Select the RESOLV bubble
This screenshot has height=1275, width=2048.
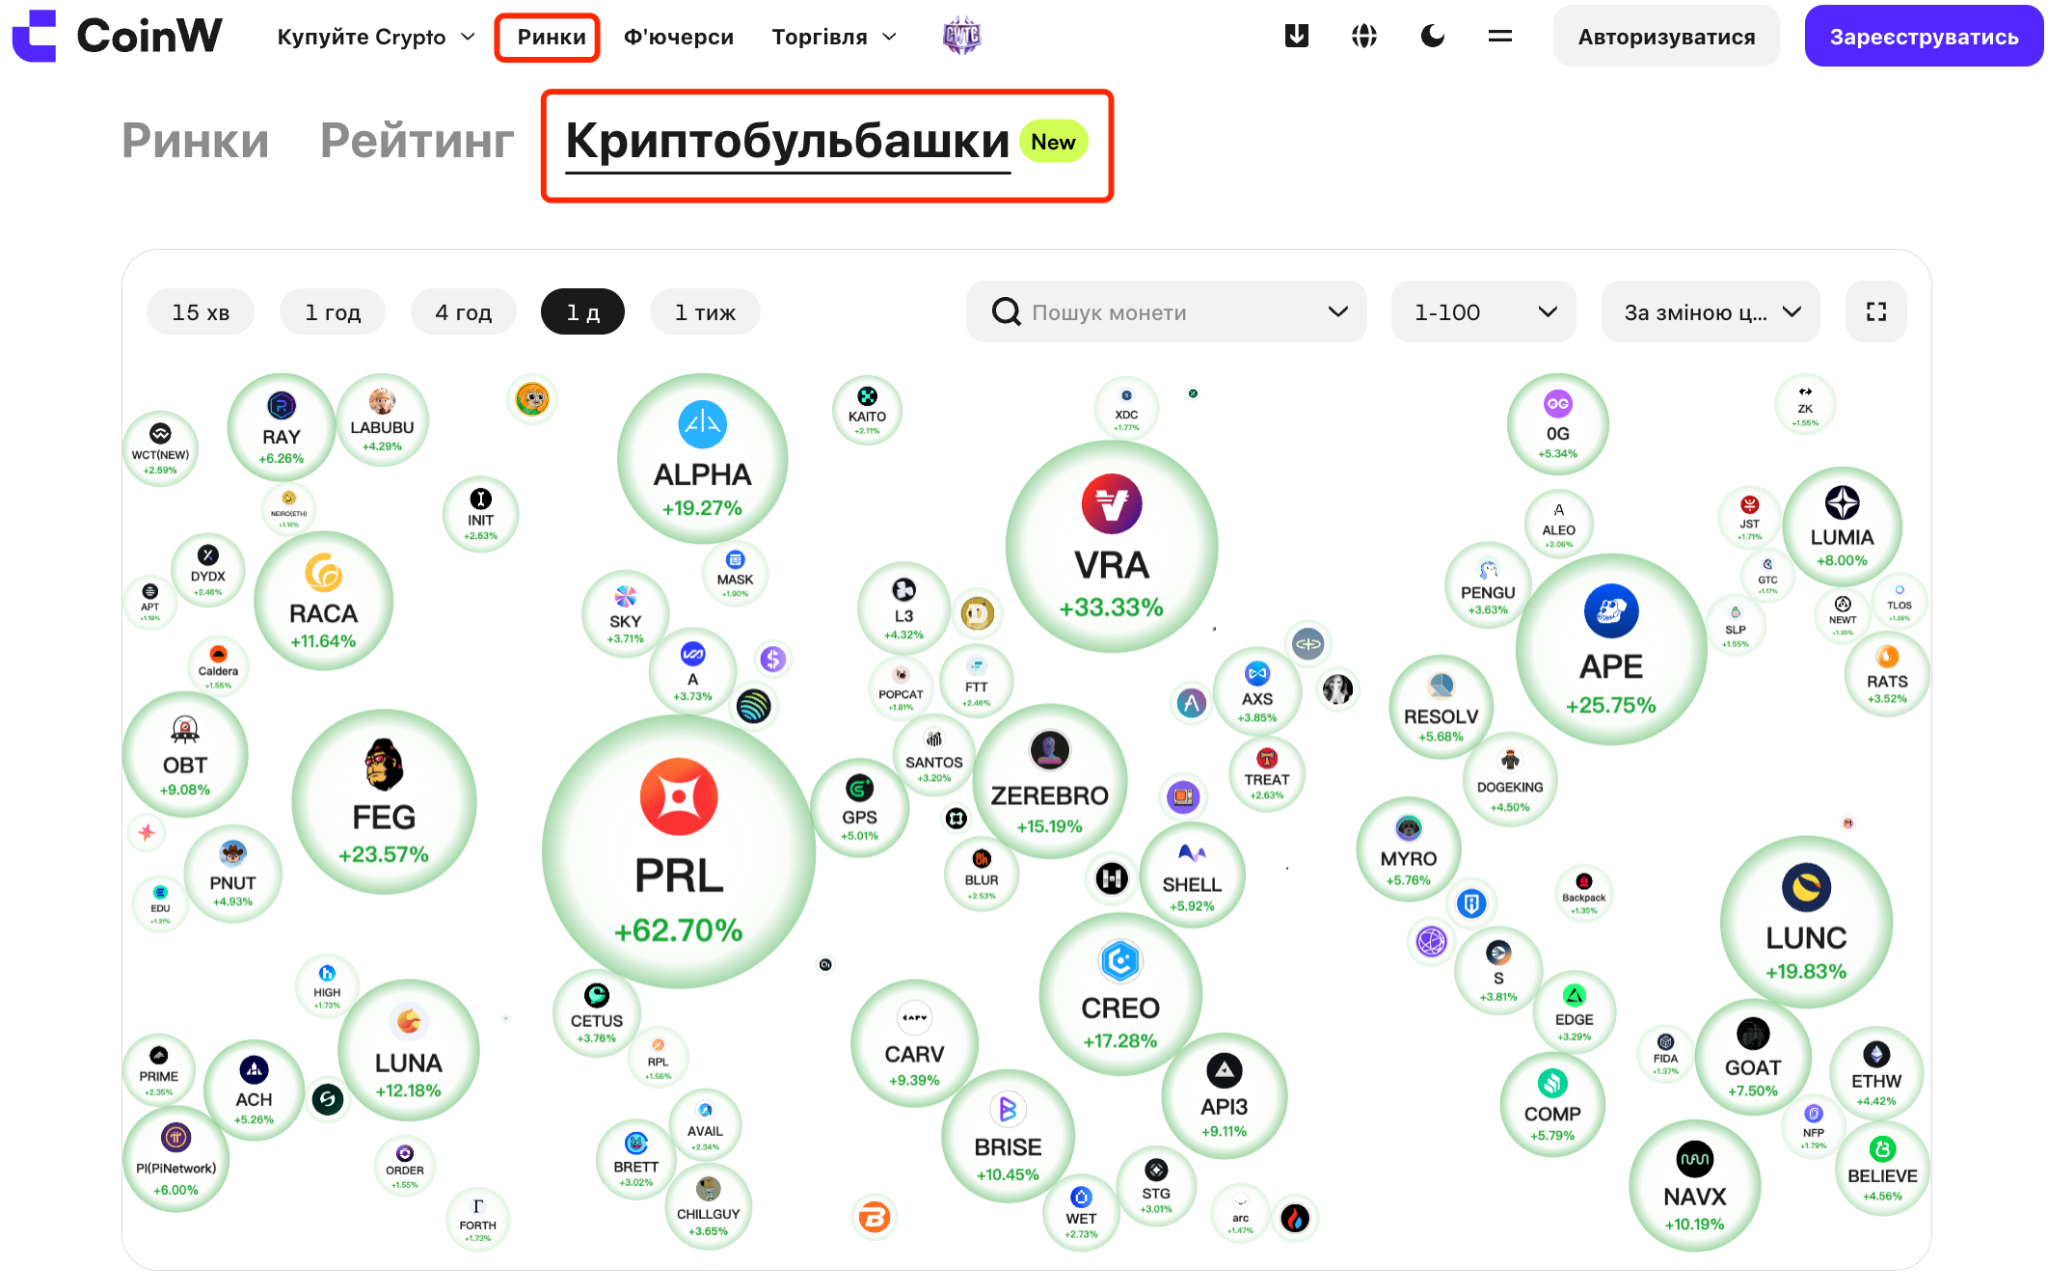click(x=1440, y=707)
